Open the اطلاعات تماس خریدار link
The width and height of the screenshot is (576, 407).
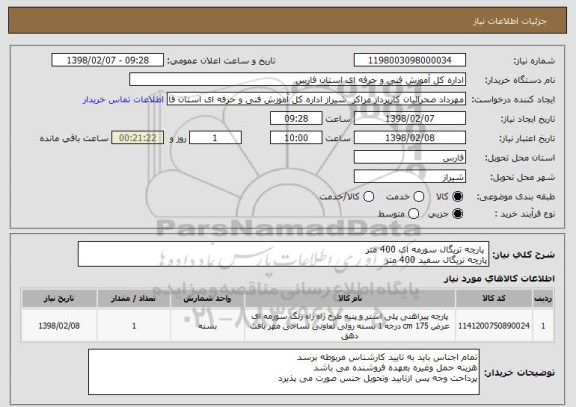pos(123,100)
